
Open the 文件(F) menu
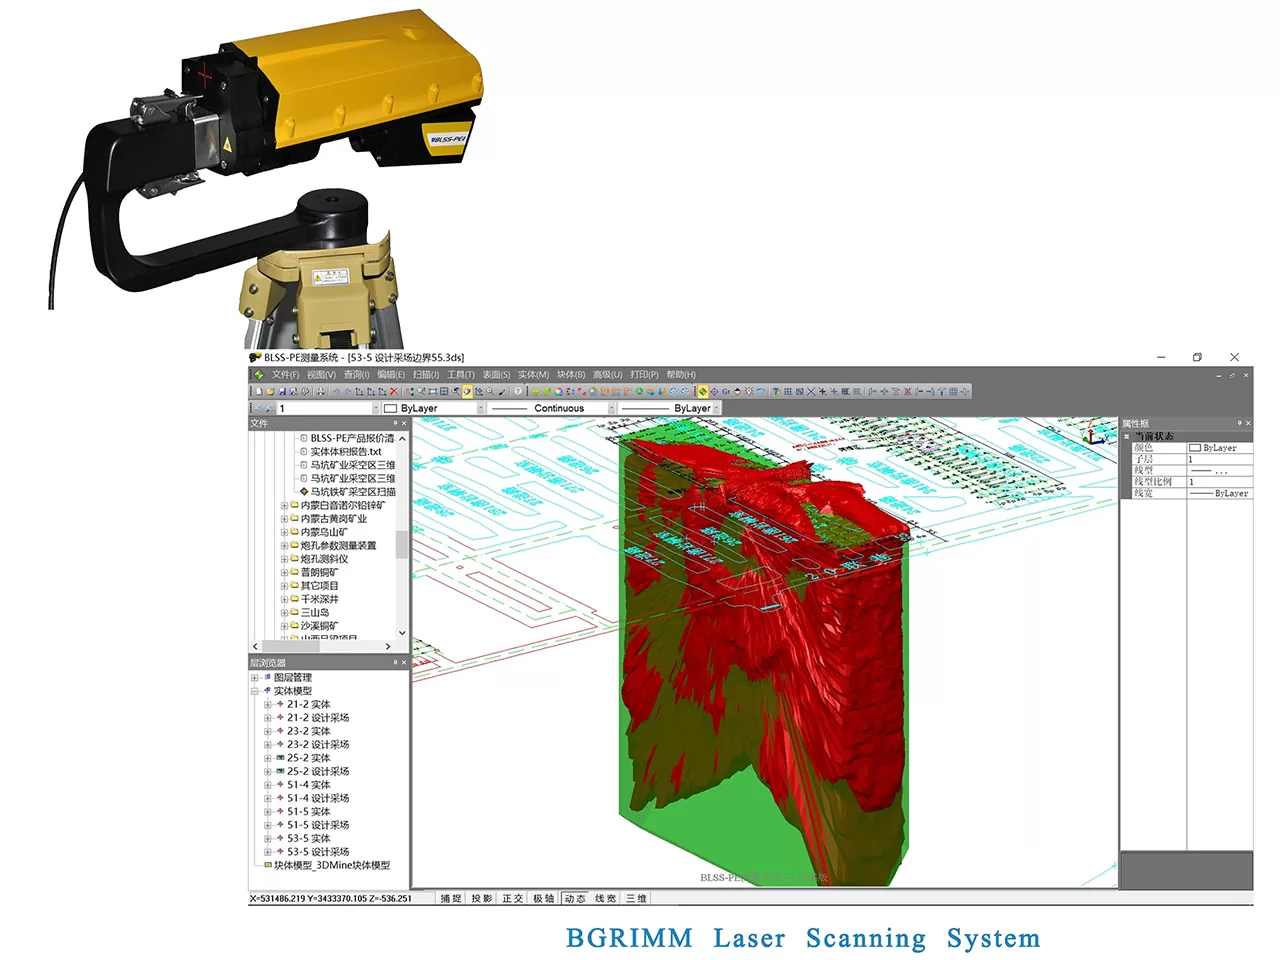[x=285, y=375]
